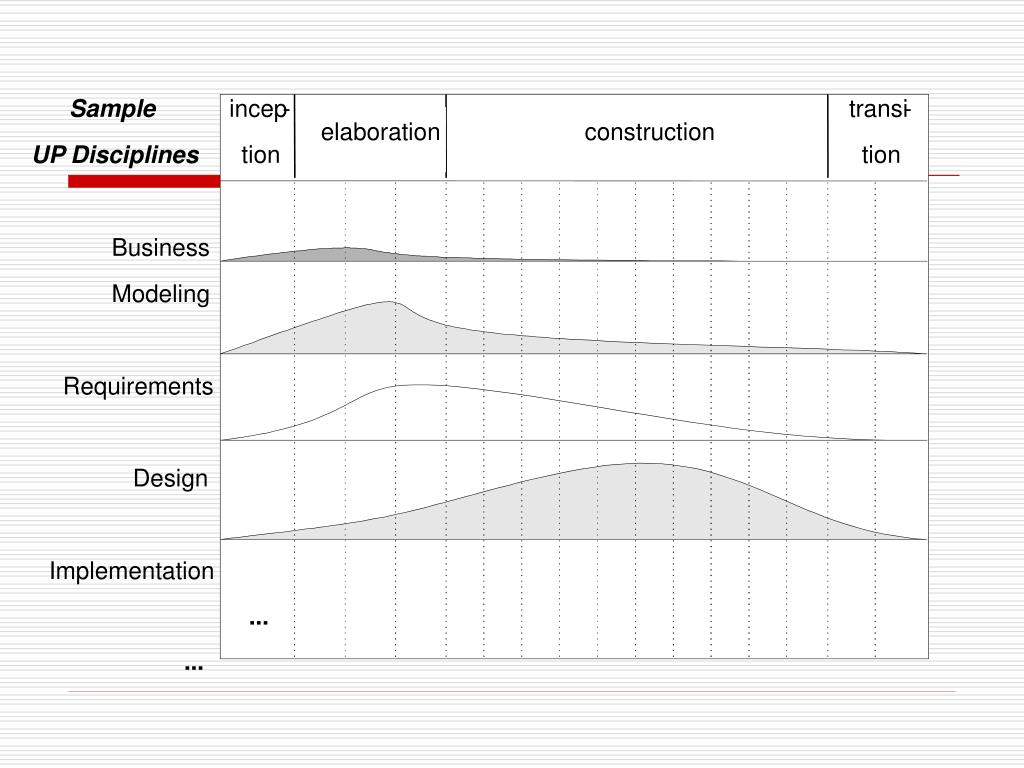This screenshot has height=768, width=1024.
Task: Click the dark gray Business curve peak
Action: click(343, 254)
